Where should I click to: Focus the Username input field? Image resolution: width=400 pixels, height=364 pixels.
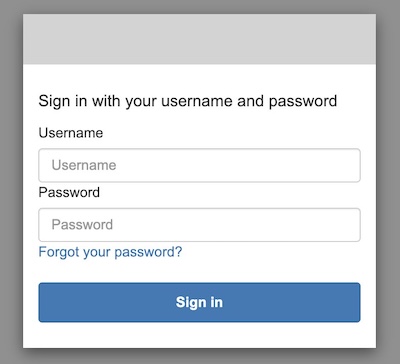[x=199, y=165]
